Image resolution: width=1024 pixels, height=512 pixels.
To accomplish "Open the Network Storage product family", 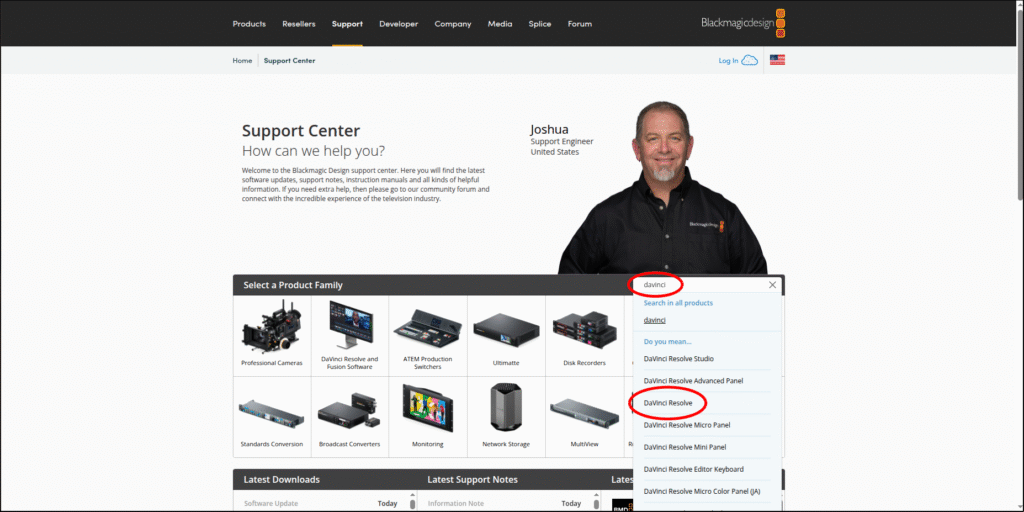I will point(506,416).
